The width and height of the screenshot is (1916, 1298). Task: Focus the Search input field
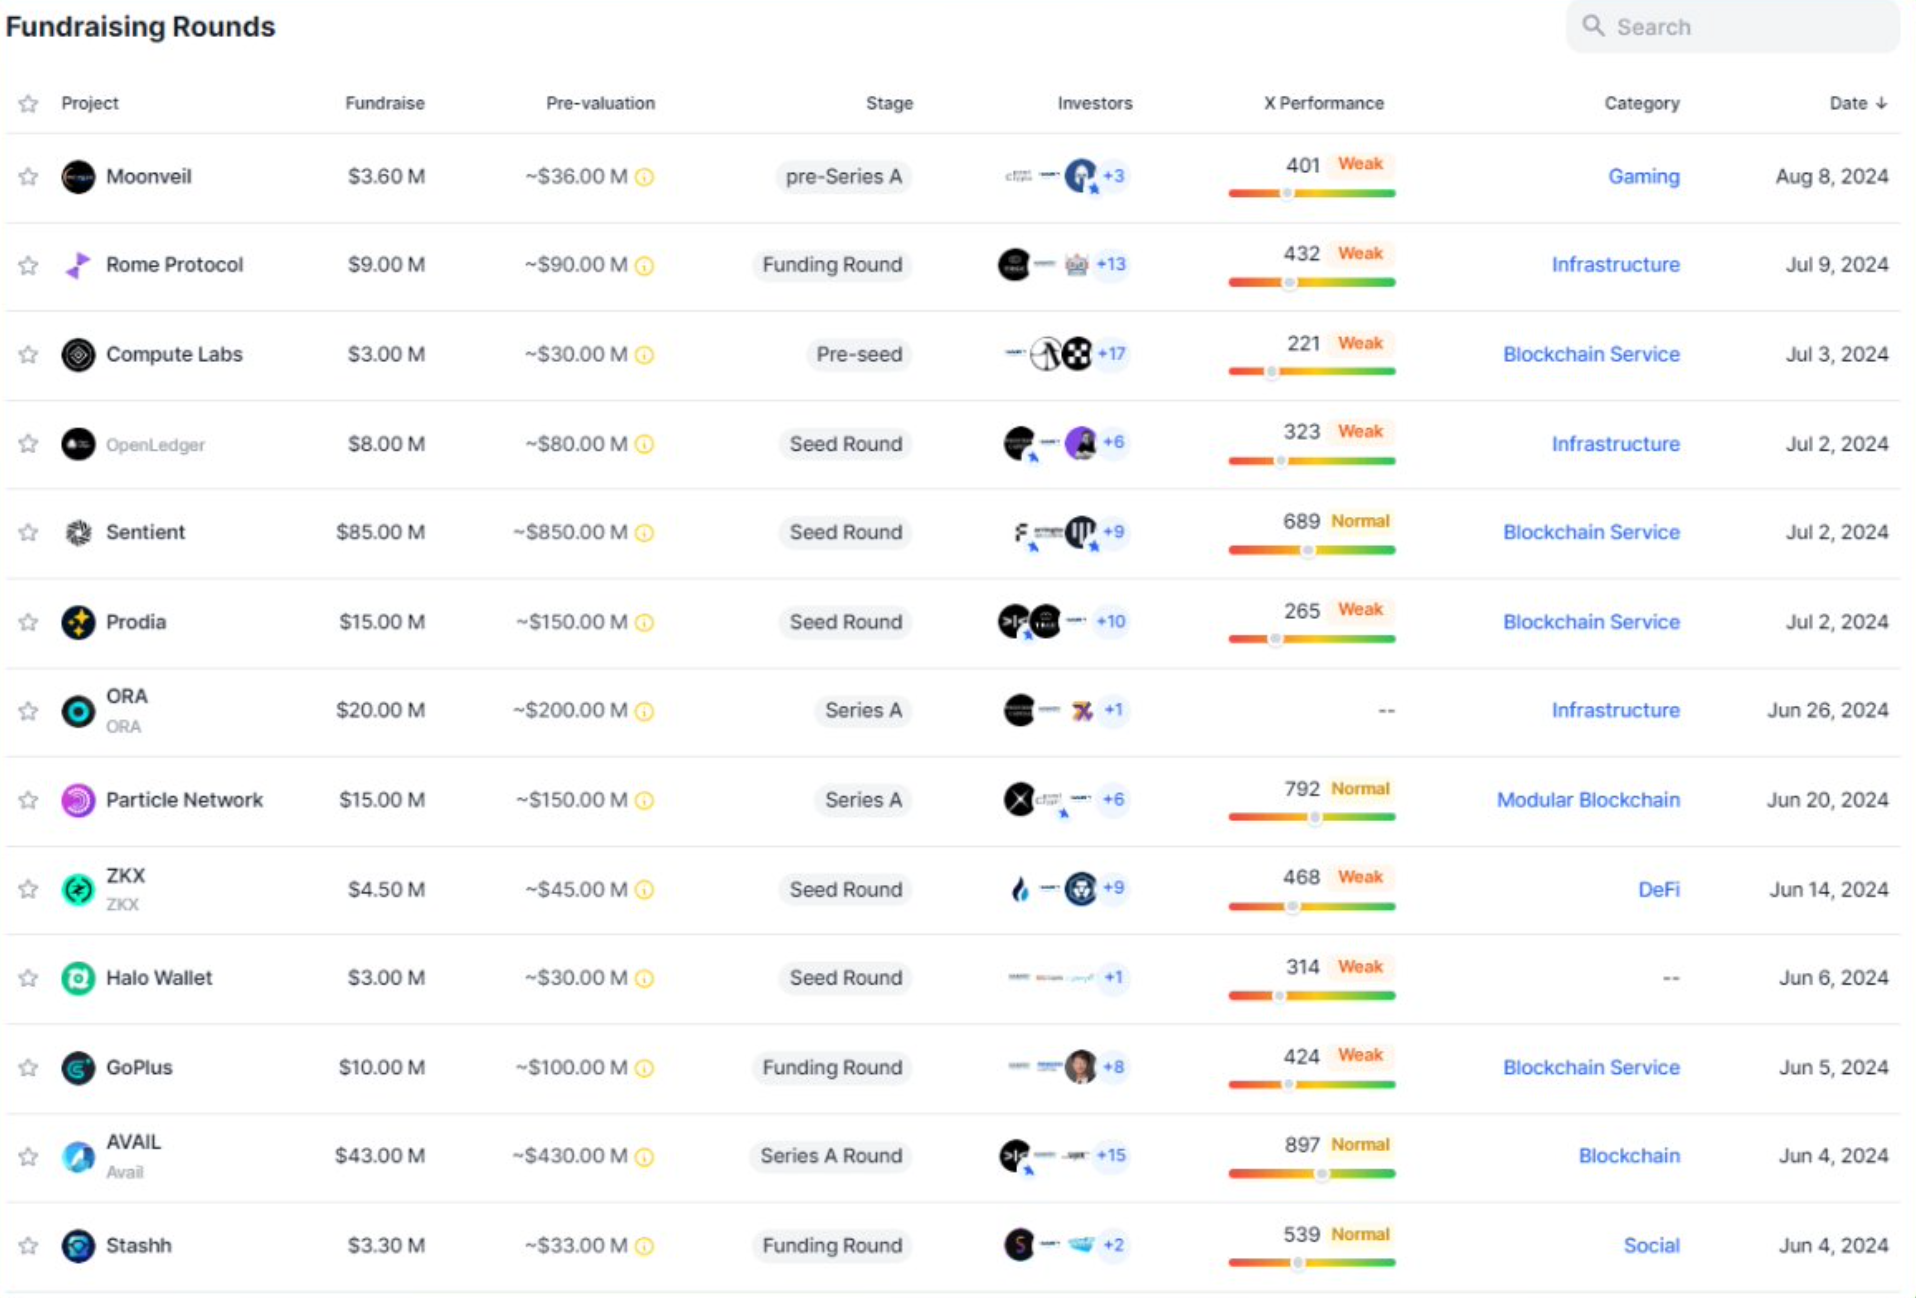tap(1733, 27)
